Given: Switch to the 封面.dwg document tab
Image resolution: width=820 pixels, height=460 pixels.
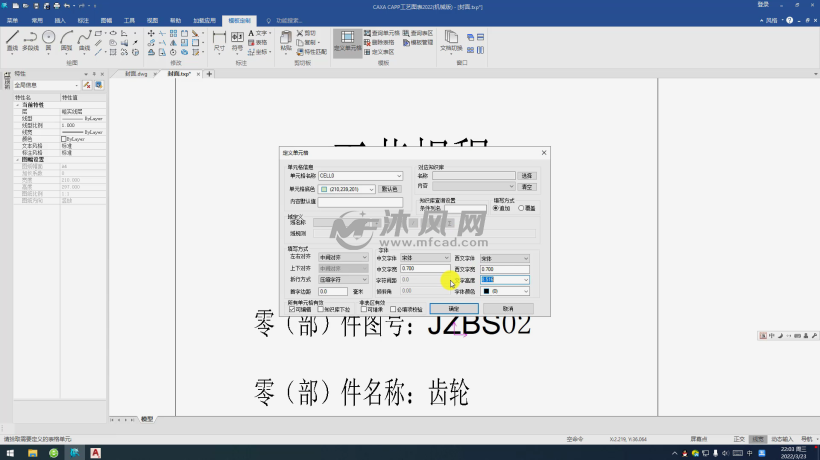Looking at the screenshot, I should [136, 74].
